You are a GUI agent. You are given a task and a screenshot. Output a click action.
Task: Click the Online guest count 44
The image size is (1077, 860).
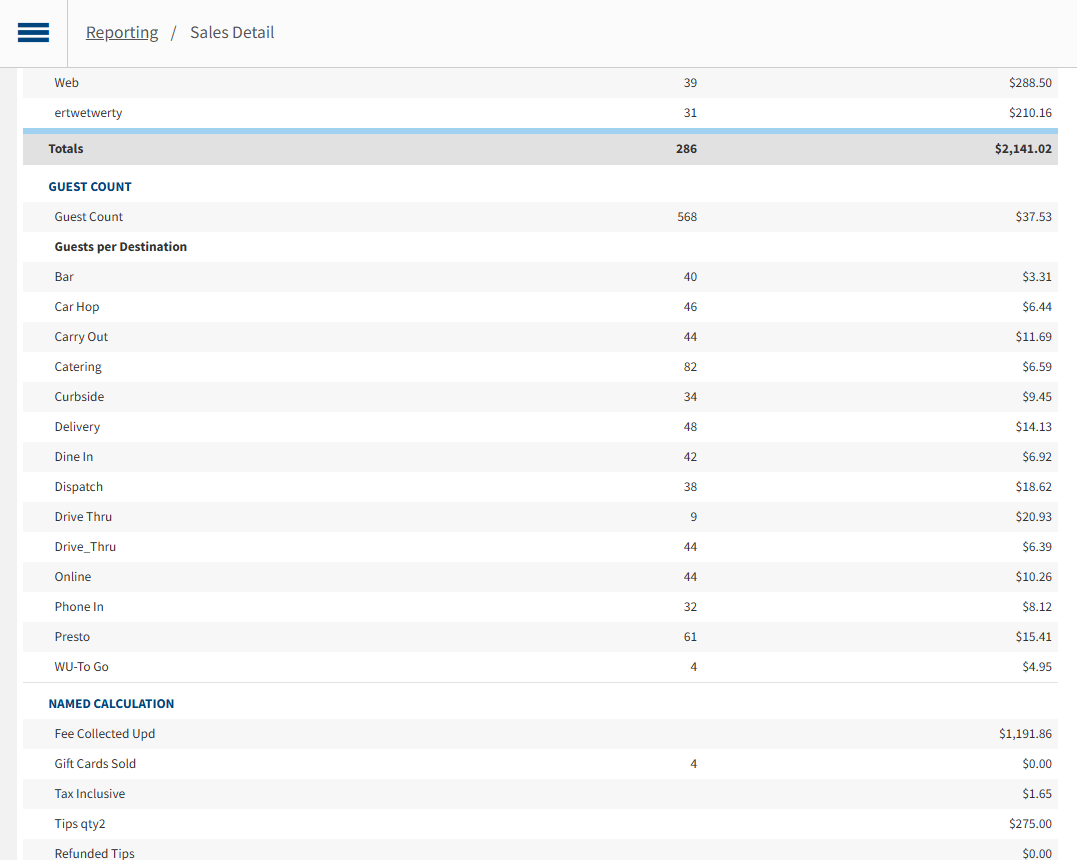tap(689, 576)
